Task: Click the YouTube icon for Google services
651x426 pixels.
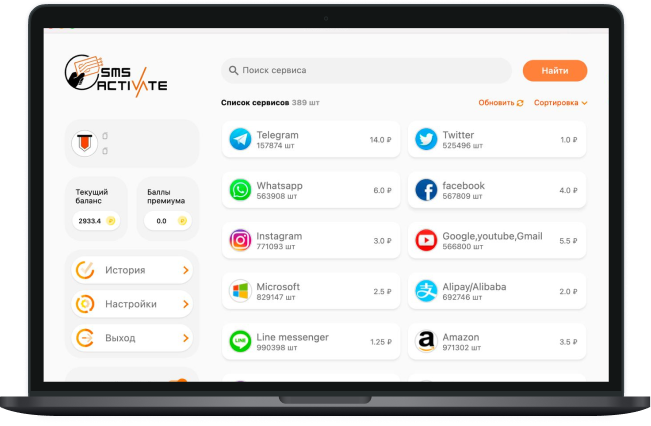Action: coord(426,241)
